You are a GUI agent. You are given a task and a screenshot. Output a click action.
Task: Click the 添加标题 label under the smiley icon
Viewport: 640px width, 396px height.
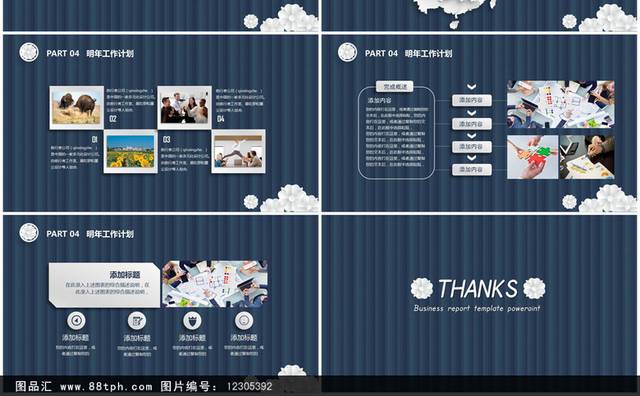click(x=244, y=338)
